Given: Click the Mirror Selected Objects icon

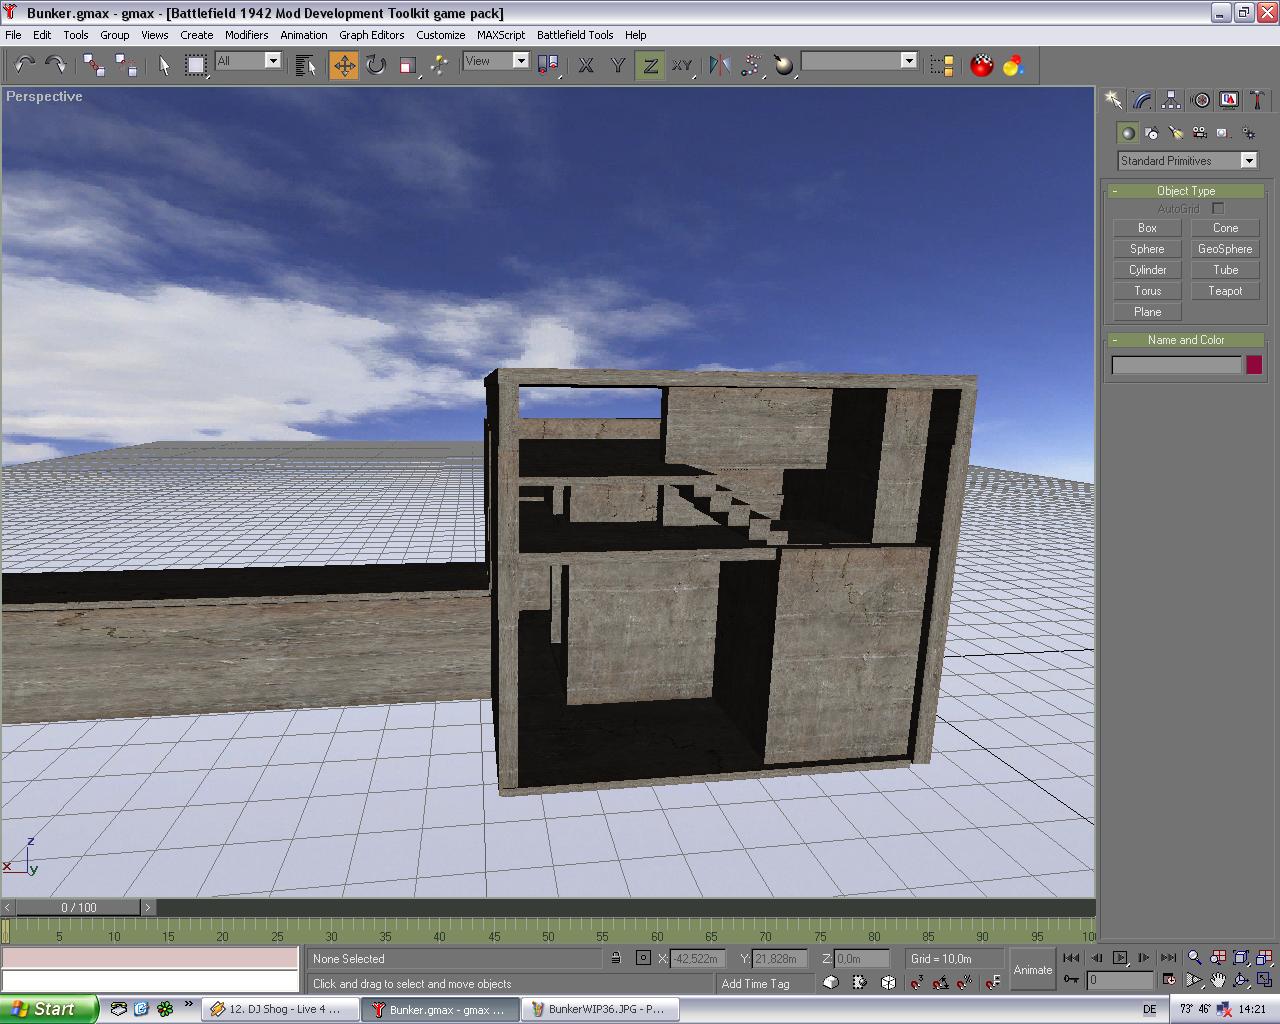Looking at the screenshot, I should click(x=719, y=65).
